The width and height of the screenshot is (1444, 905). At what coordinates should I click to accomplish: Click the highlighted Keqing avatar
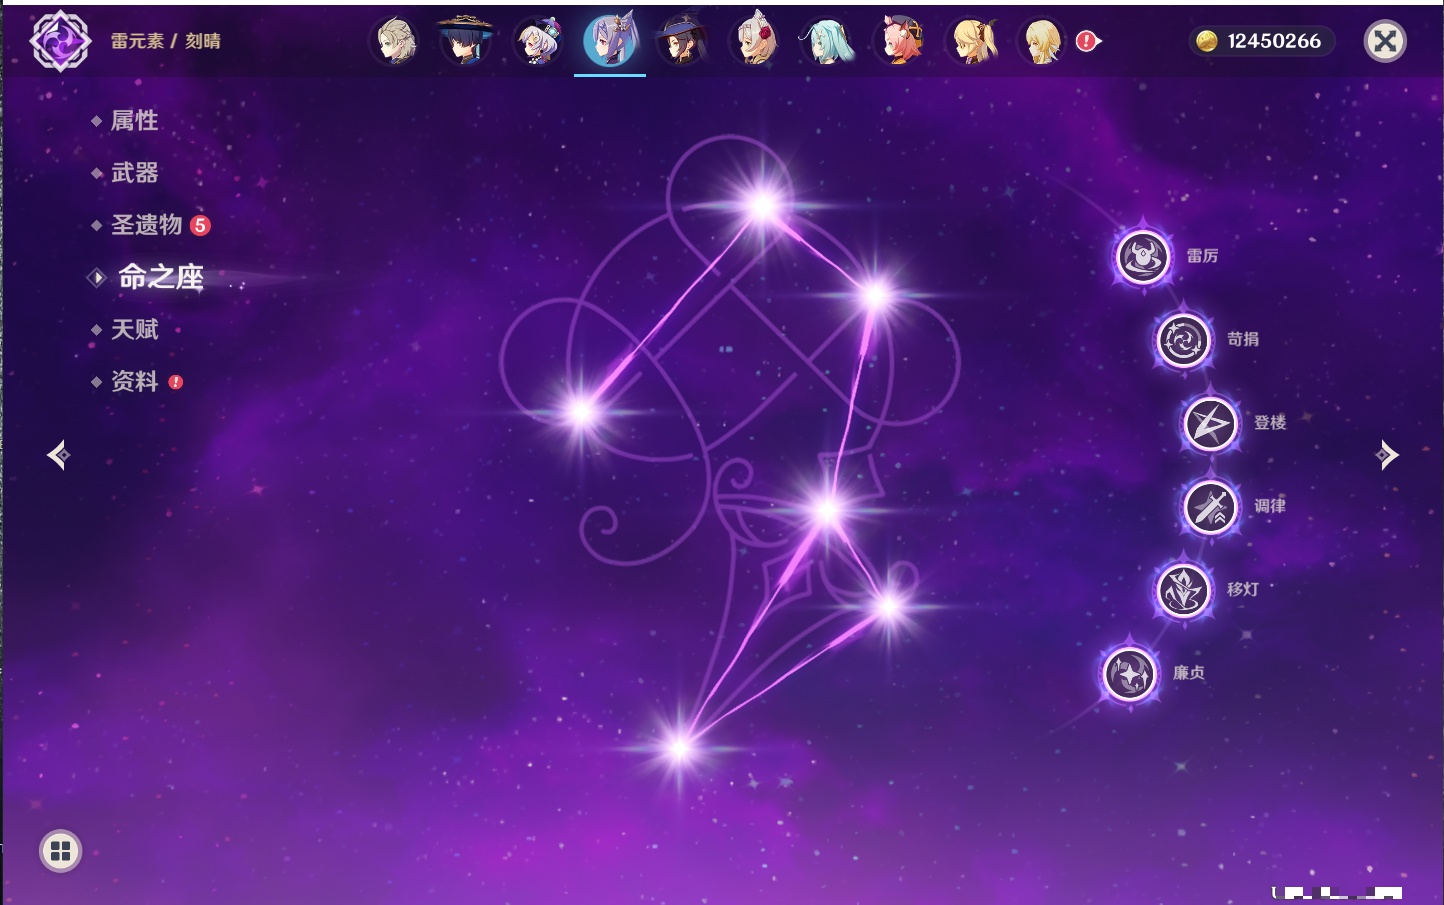610,40
